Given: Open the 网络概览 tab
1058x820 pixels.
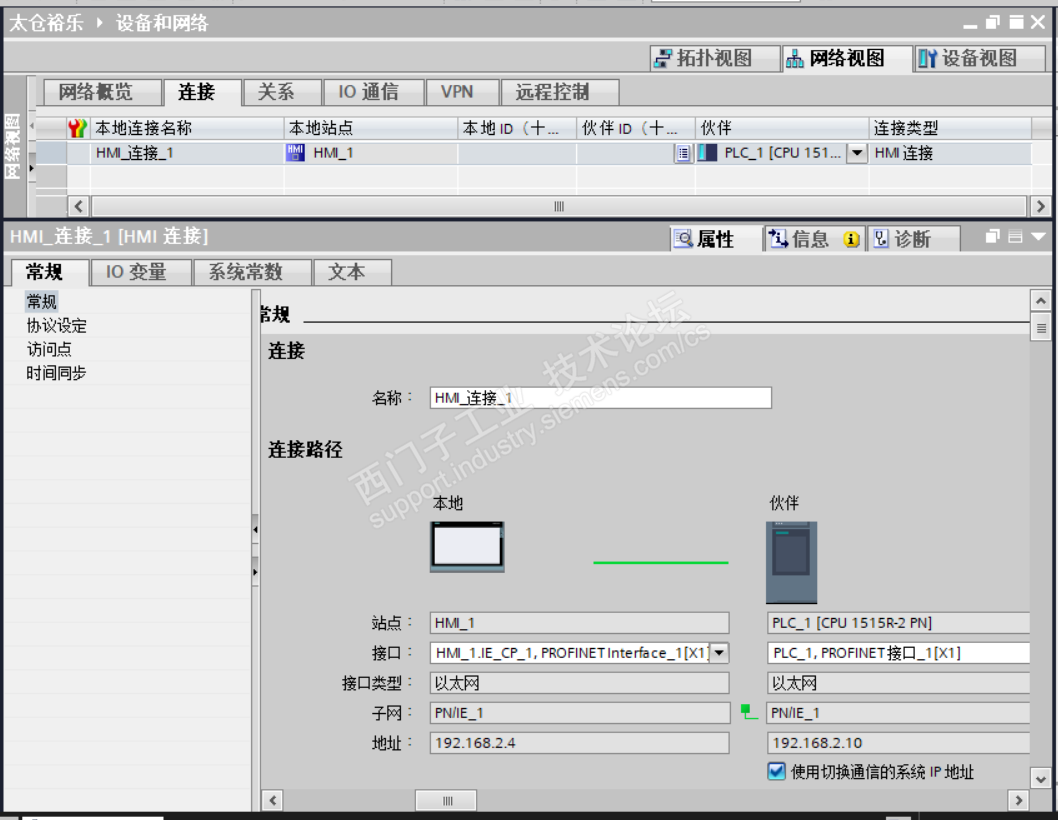Looking at the screenshot, I should click(x=103, y=92).
